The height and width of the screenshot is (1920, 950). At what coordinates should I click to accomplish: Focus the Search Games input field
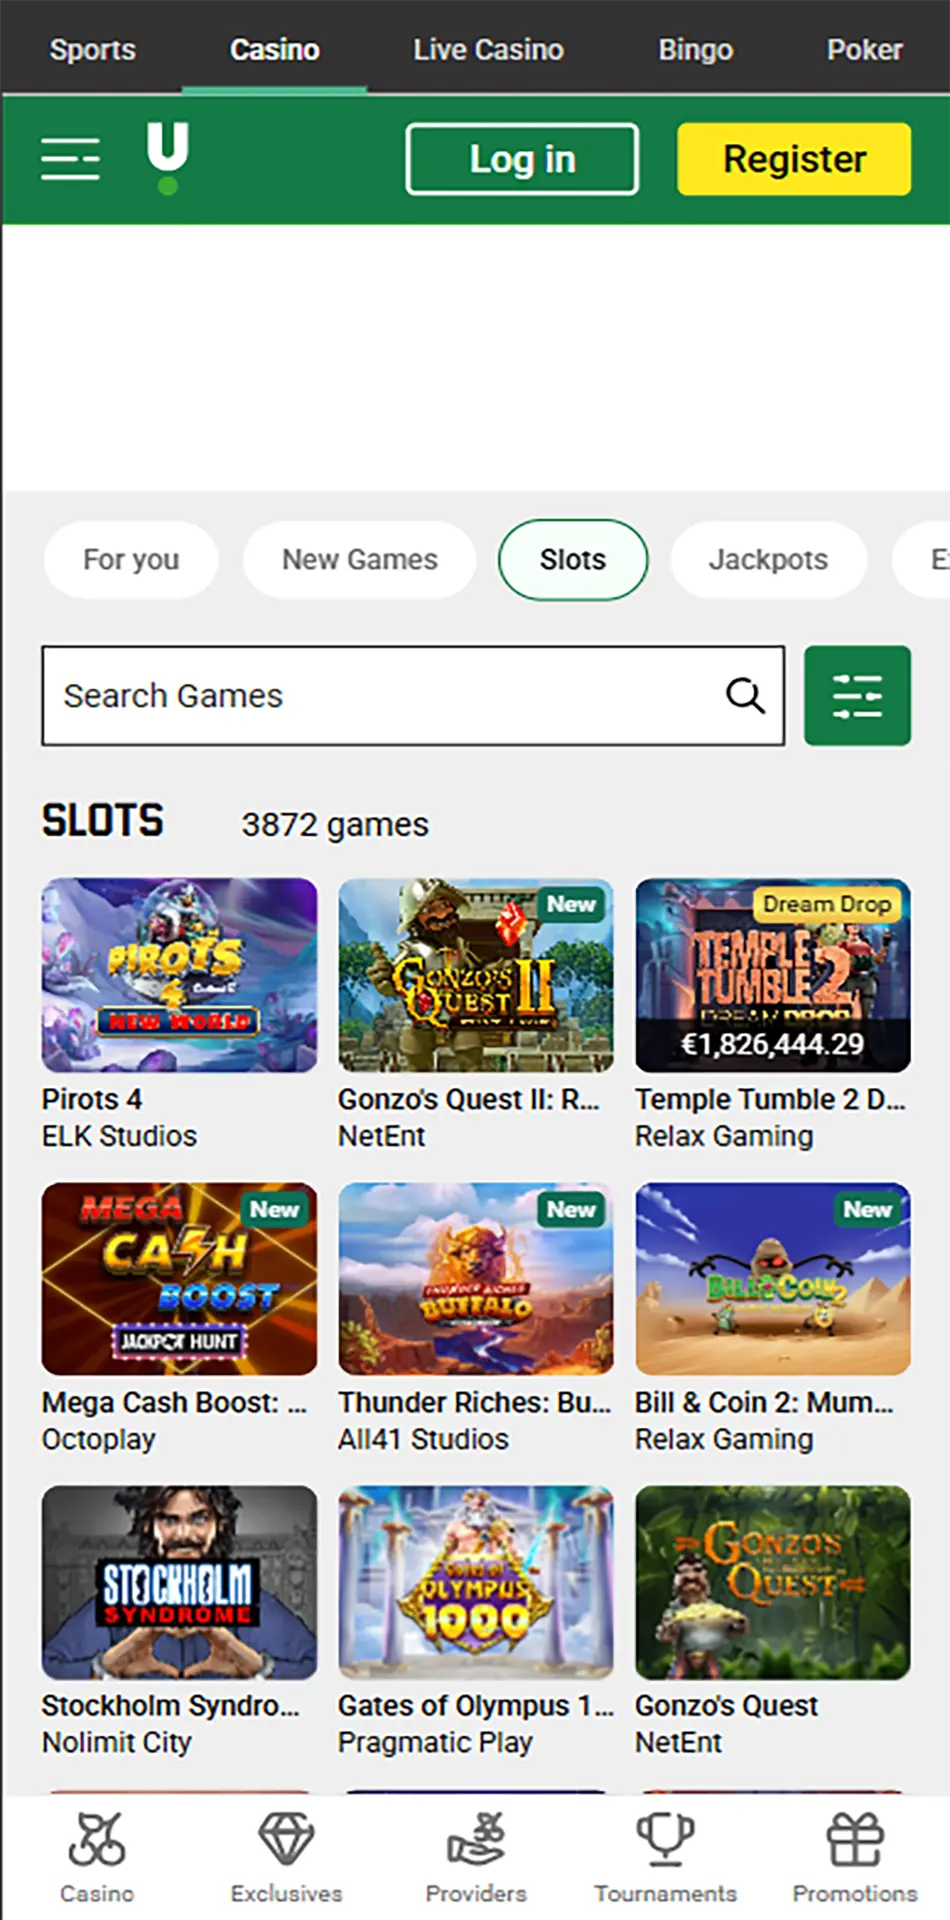380,695
